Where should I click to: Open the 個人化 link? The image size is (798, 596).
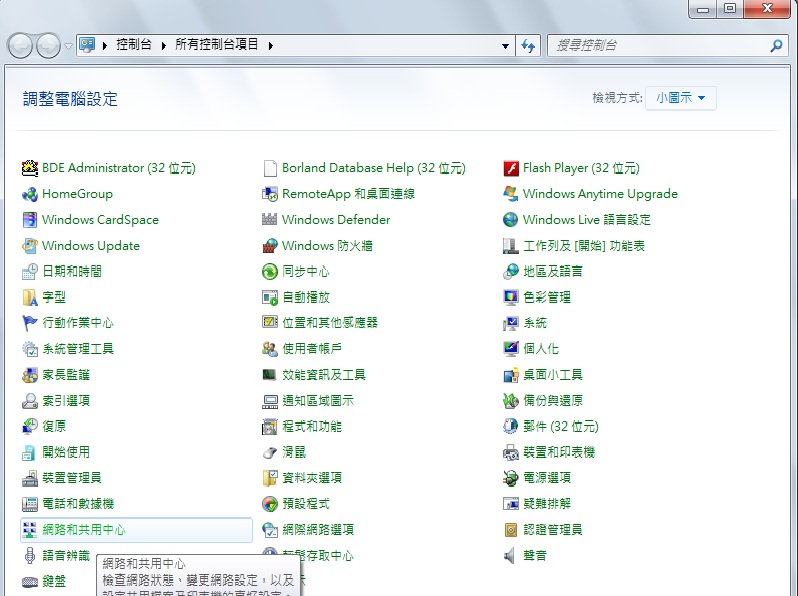[x=541, y=349]
